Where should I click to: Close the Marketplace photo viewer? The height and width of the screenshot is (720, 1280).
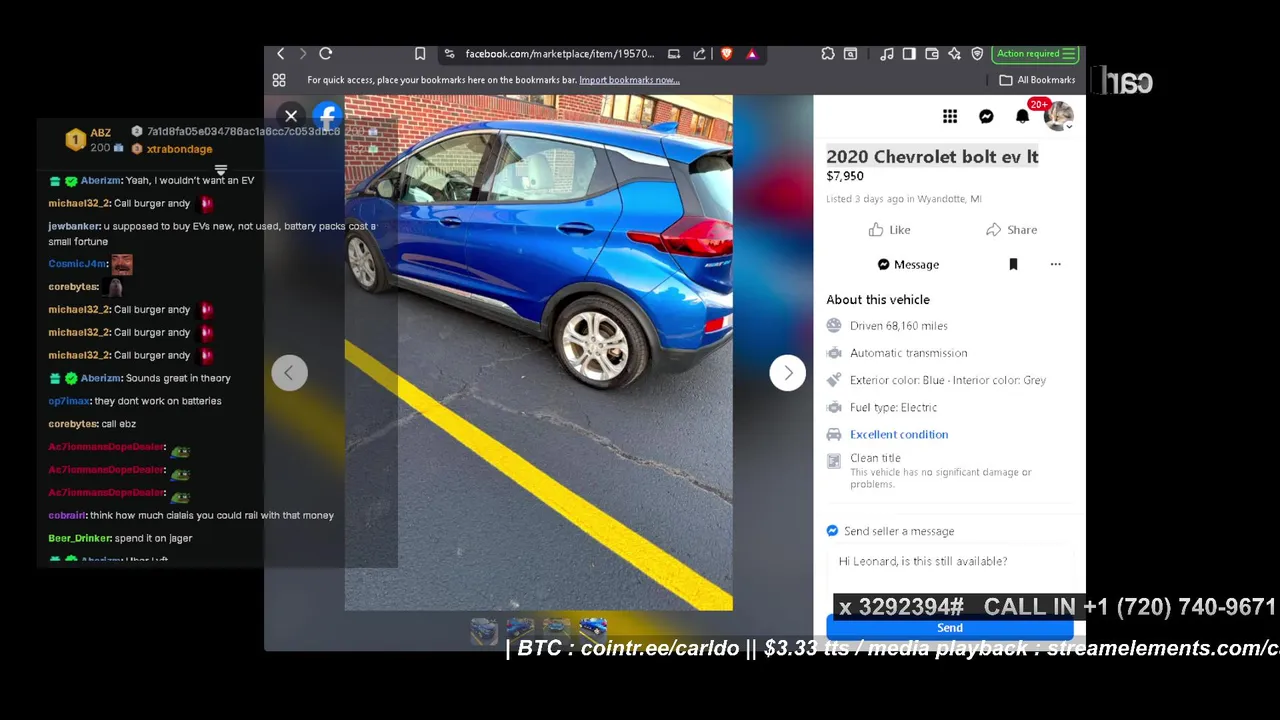pyautogui.click(x=291, y=116)
